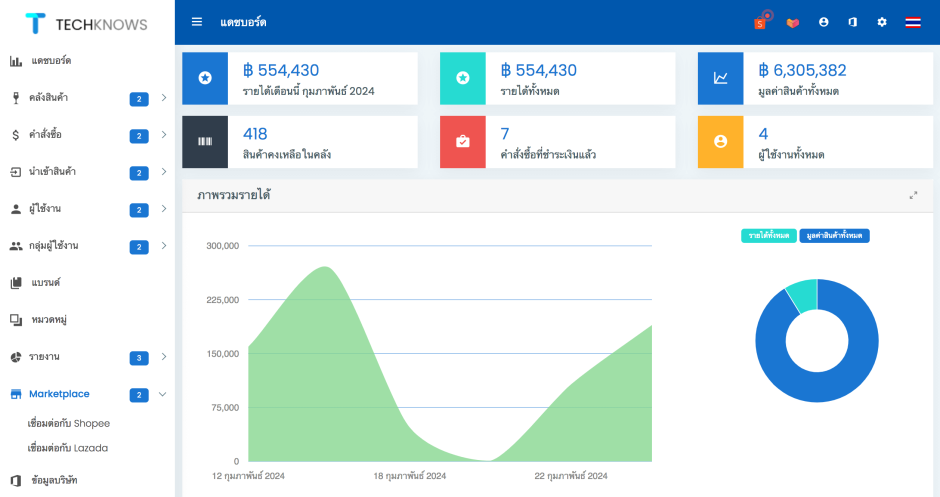Click the import icon beside นำเข้าสินค้า
The height and width of the screenshot is (497, 940).
click(16, 172)
